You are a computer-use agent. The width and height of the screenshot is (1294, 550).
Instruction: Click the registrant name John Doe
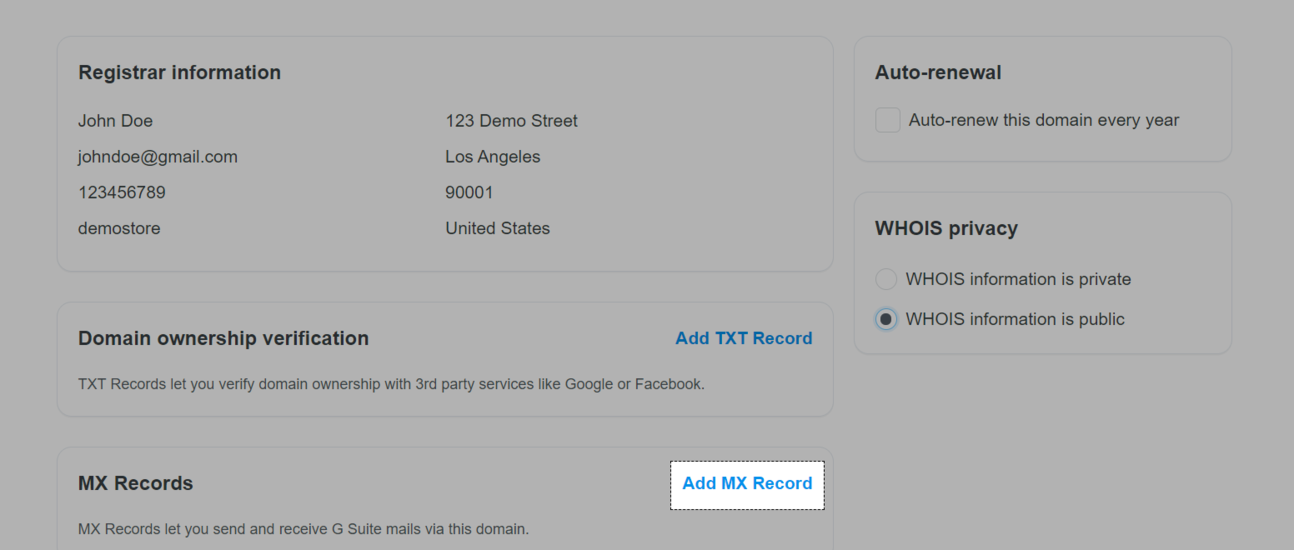pos(116,121)
